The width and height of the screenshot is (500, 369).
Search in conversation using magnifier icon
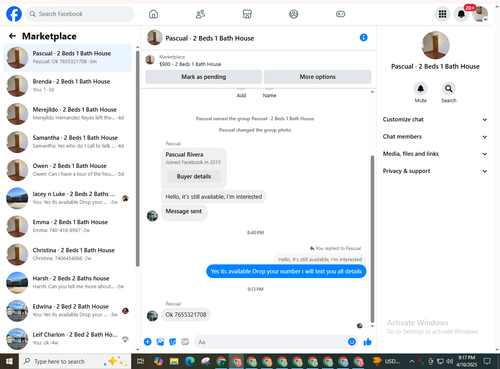pos(449,89)
